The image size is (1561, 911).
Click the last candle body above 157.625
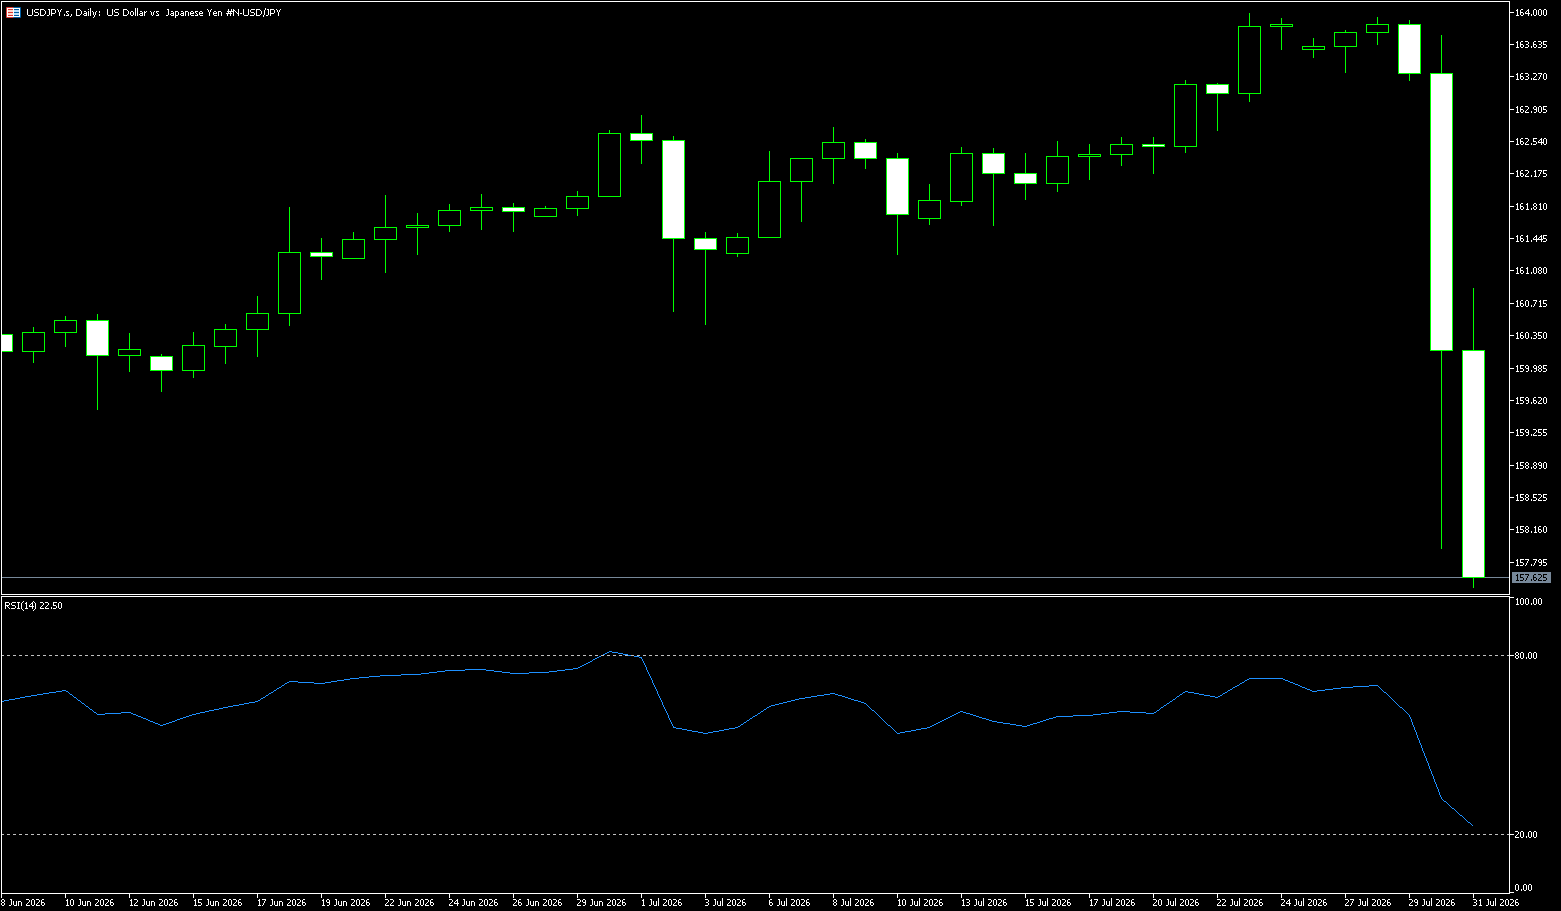1473,464
